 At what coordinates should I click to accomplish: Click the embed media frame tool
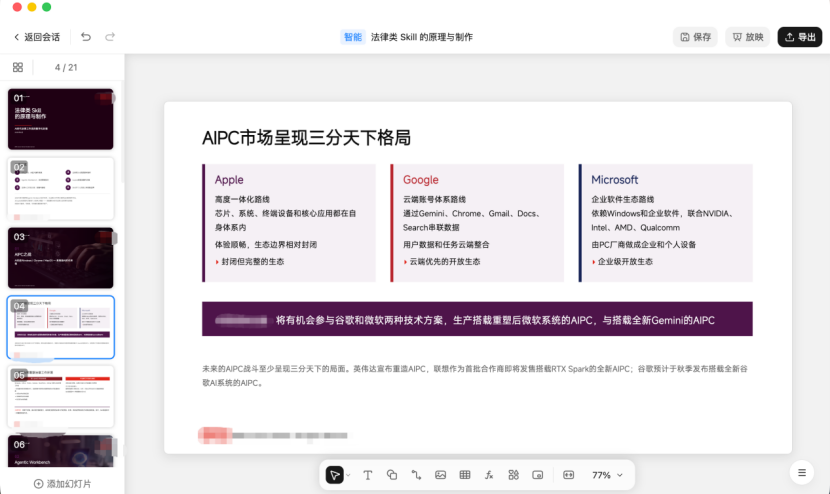[538, 475]
